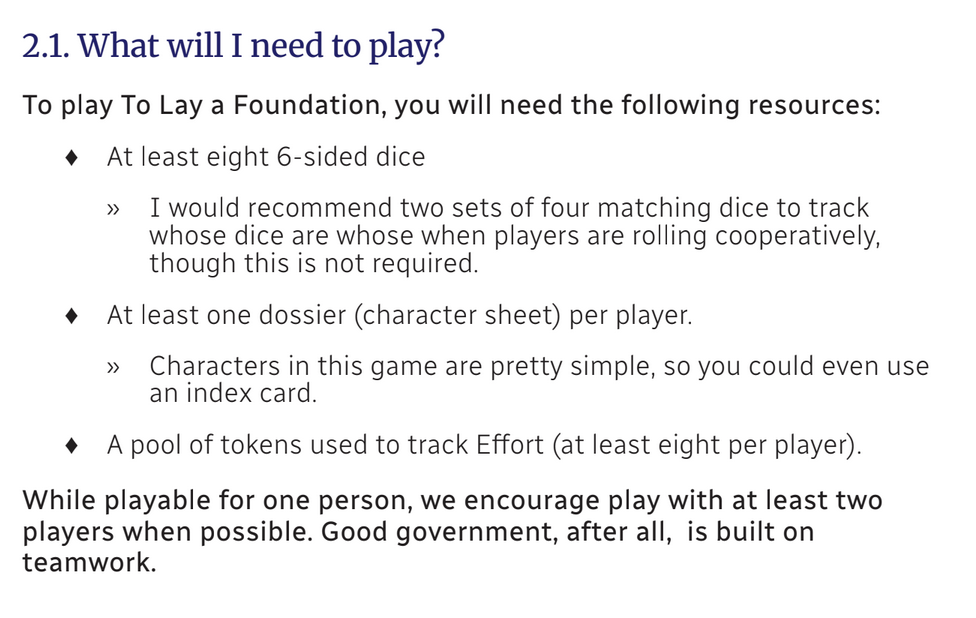976x618 pixels.
Task: Click the word "dossier" in the second bullet
Action: (x=302, y=315)
